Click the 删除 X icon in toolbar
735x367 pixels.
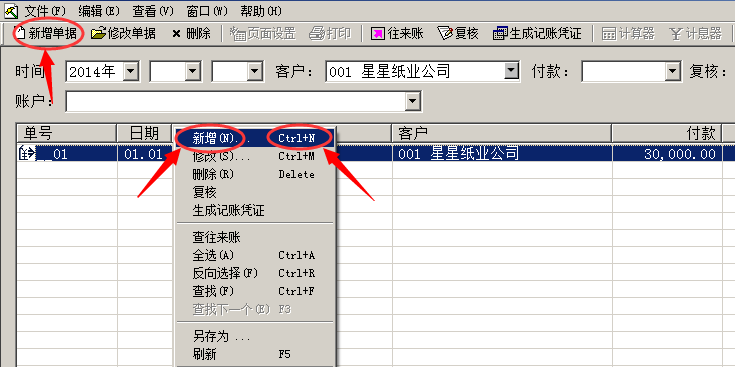coord(176,34)
